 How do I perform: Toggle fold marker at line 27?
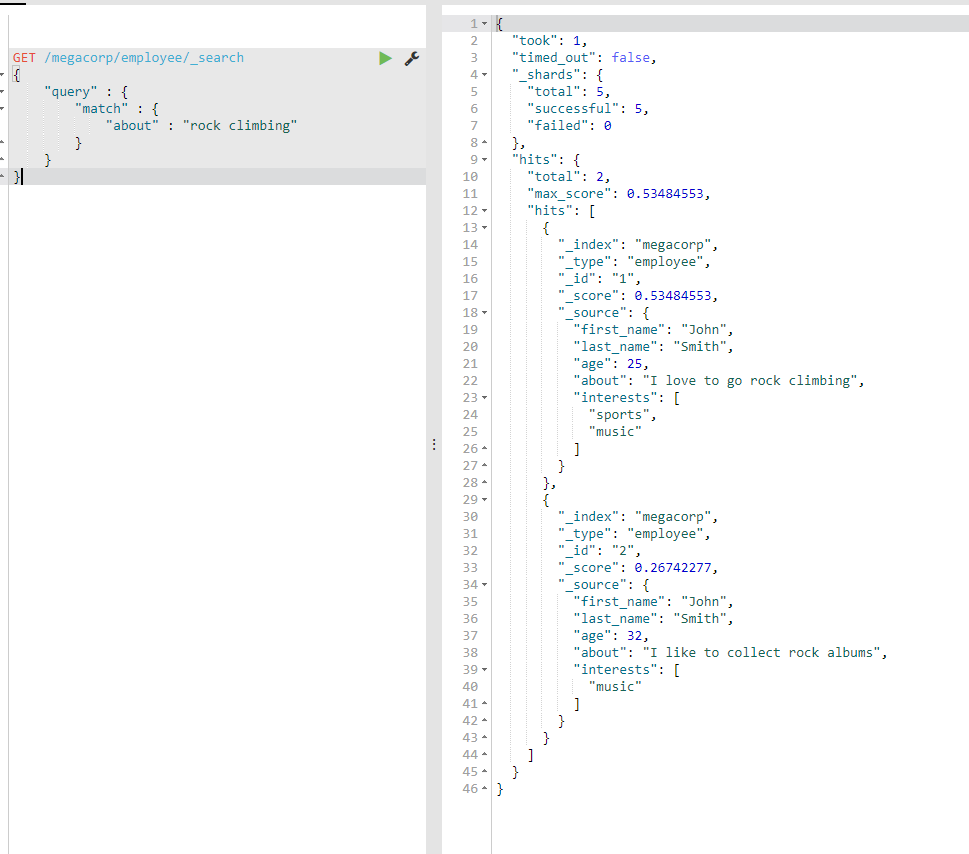tap(484, 465)
